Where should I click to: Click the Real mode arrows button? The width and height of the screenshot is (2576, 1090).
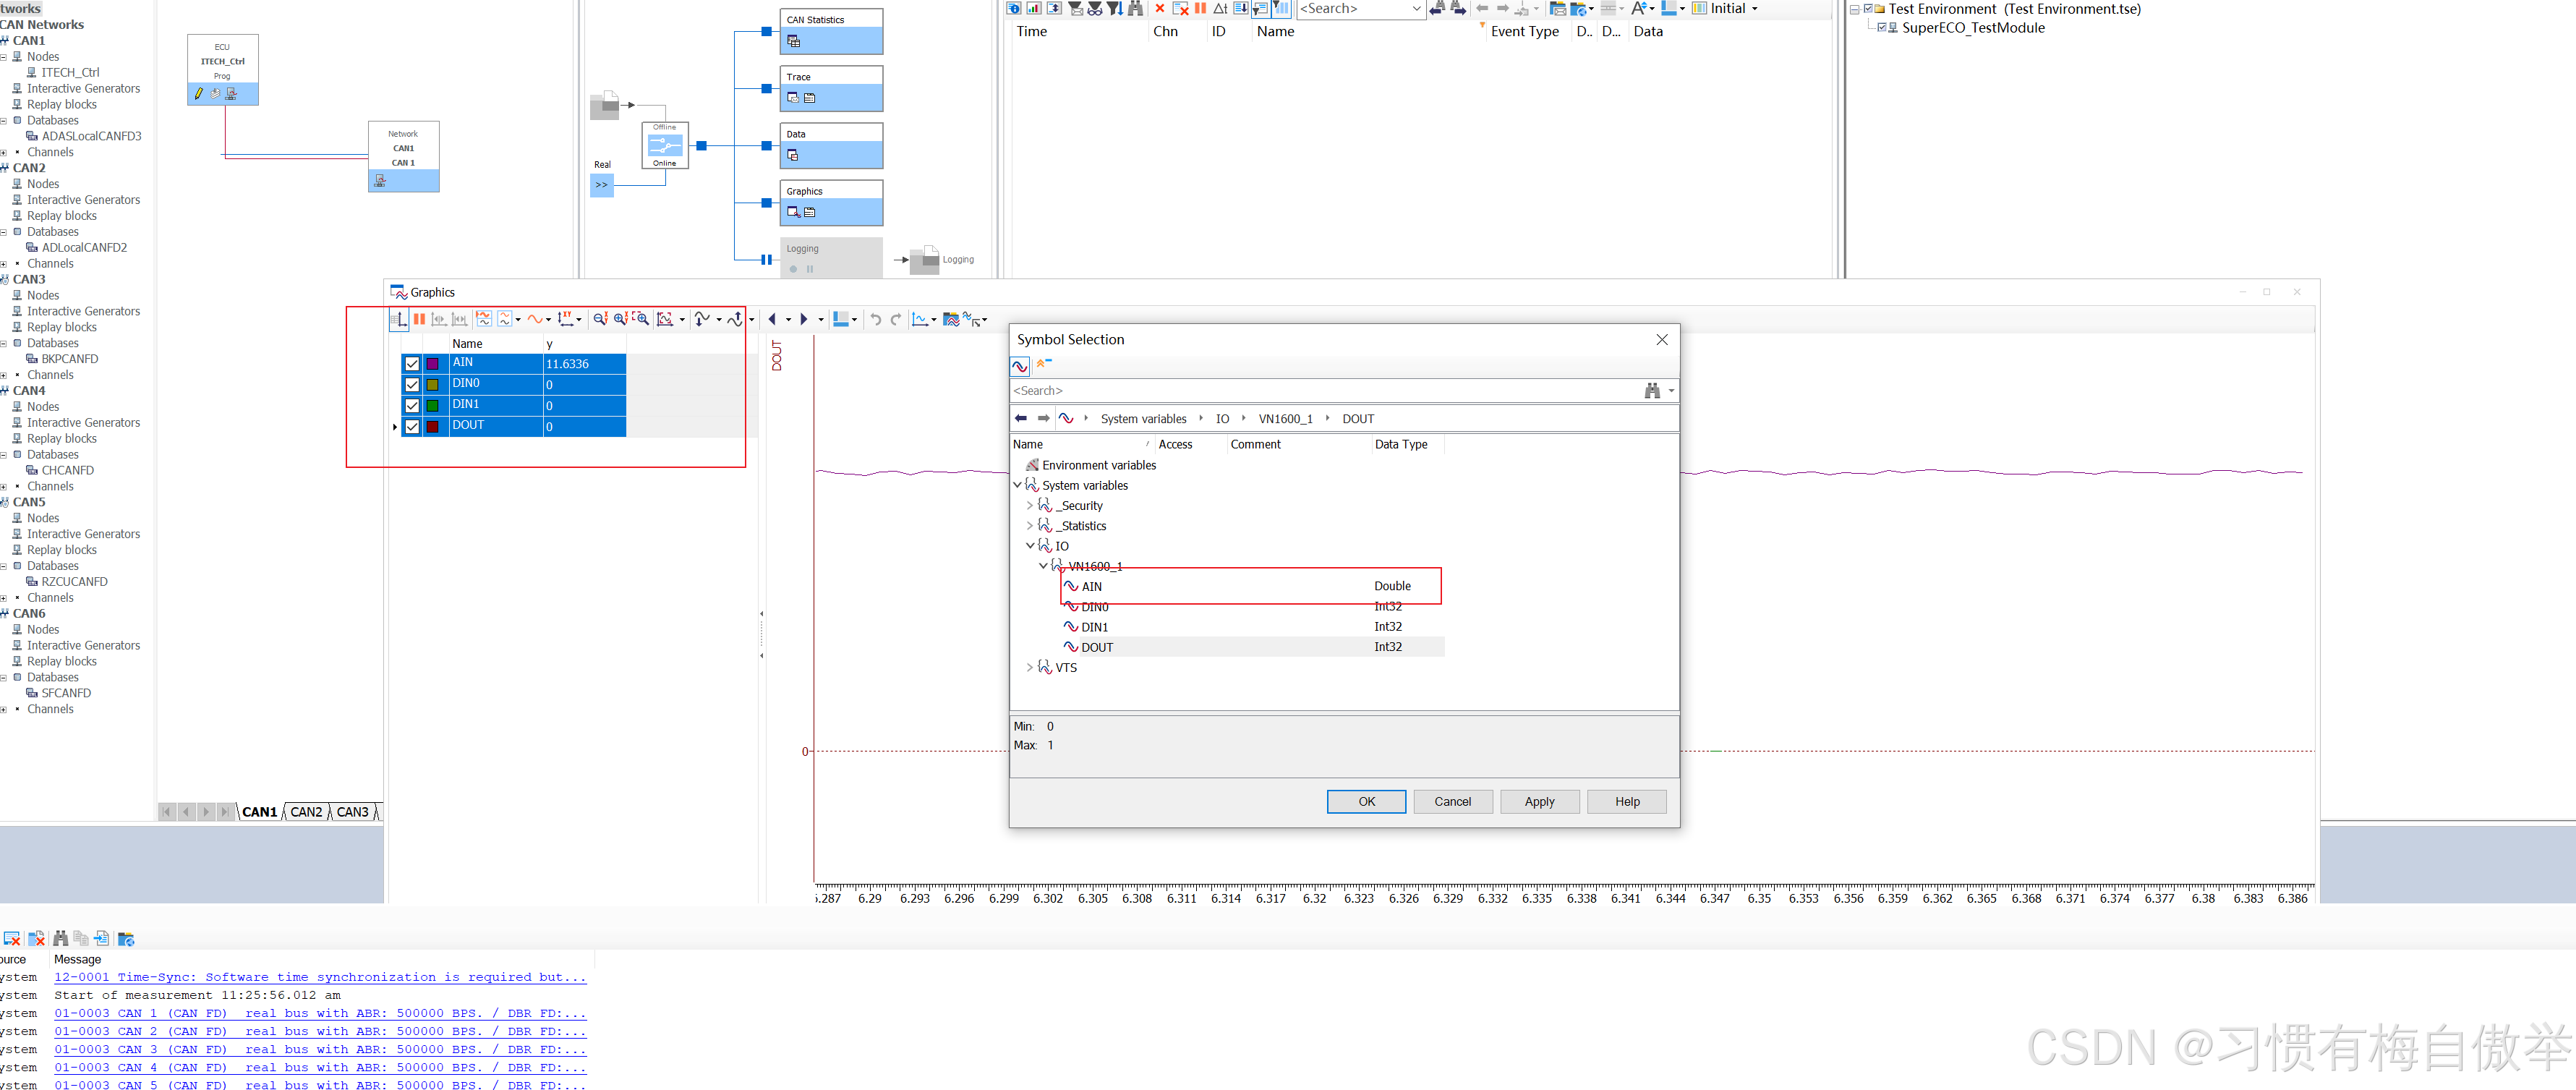click(x=601, y=185)
